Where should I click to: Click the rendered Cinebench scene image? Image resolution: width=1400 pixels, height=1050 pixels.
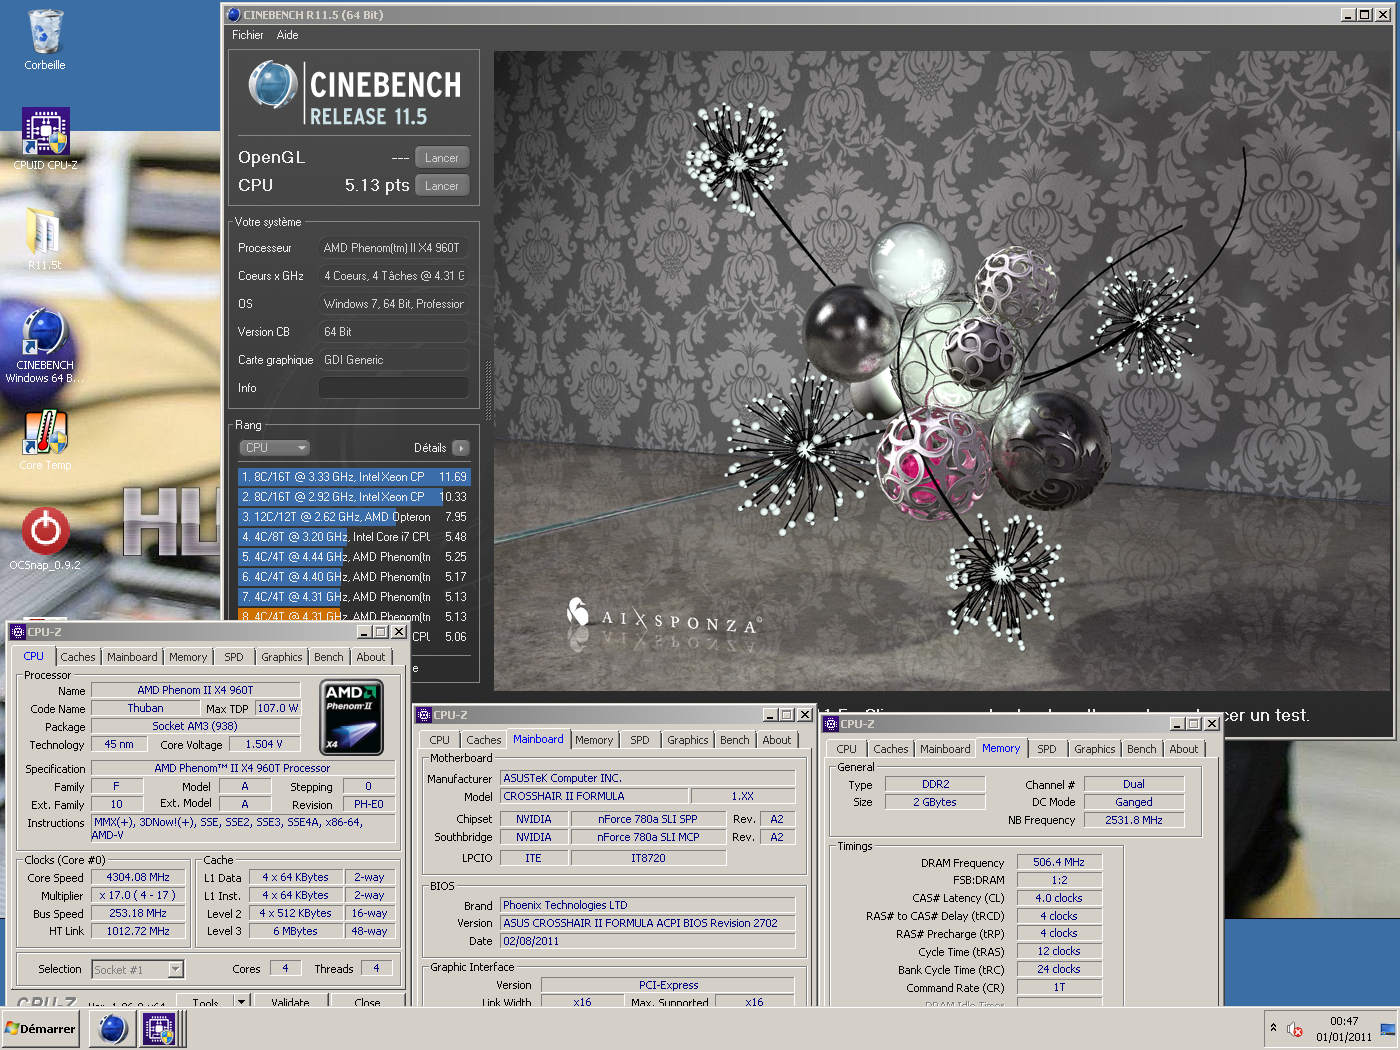(944, 370)
